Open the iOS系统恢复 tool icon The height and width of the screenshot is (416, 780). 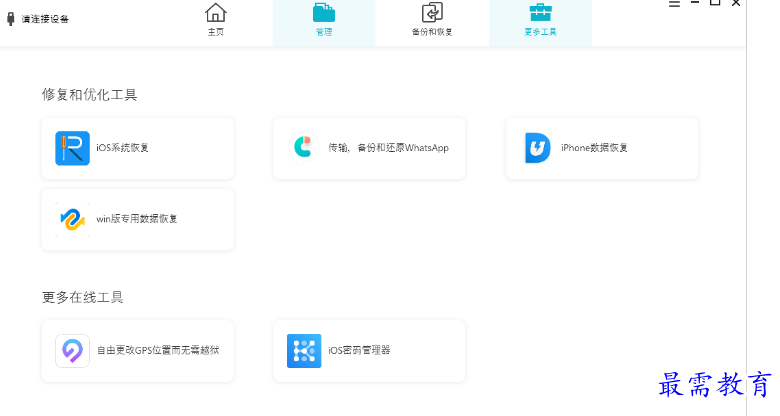coord(72,148)
